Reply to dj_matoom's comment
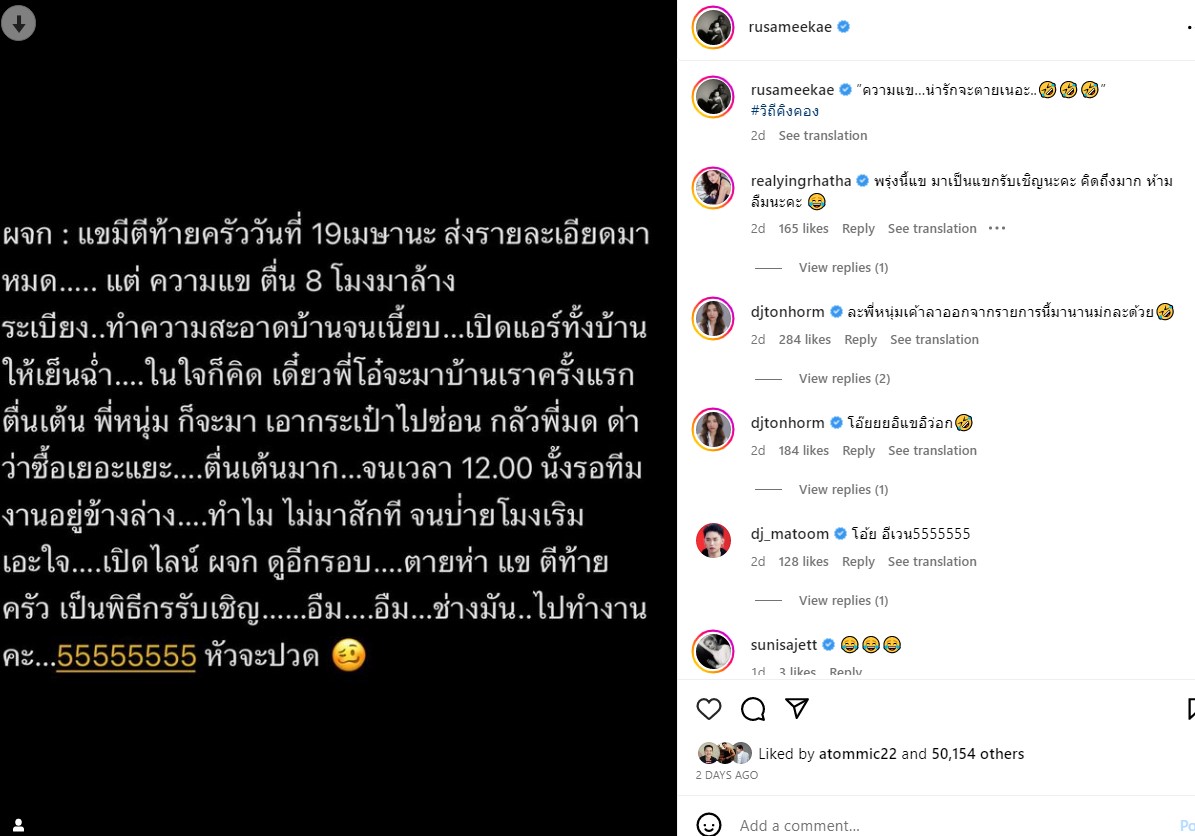Viewport: 1195px width, 836px height. point(858,562)
